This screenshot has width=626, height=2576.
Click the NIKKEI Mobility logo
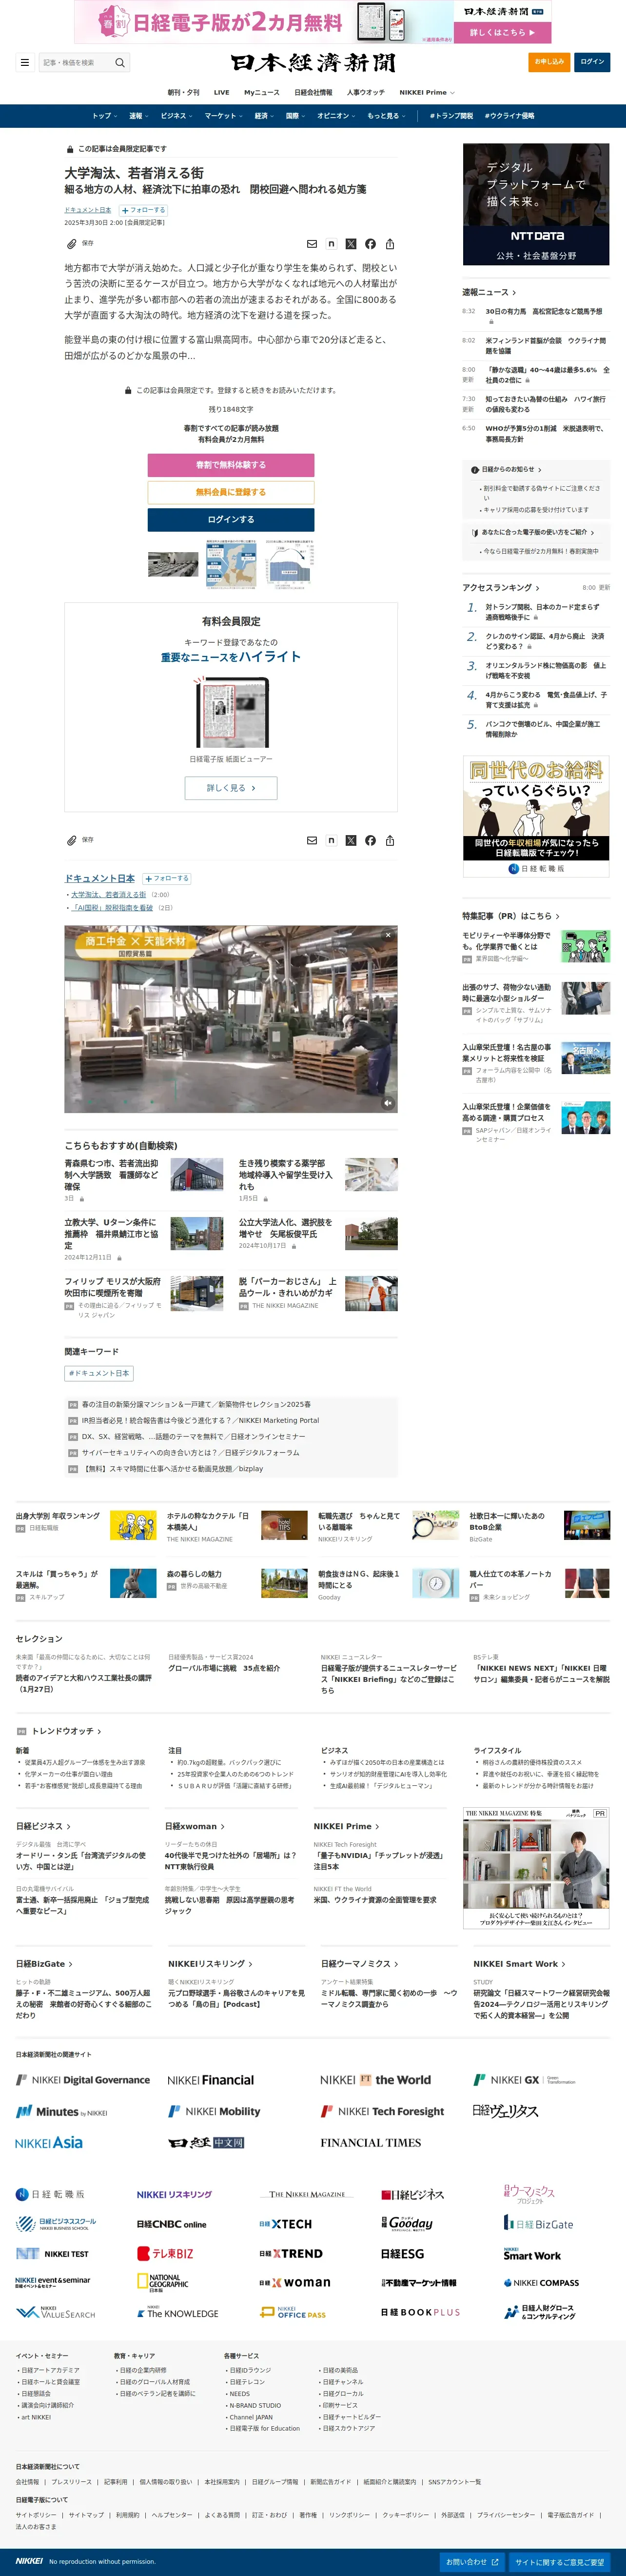pyautogui.click(x=214, y=2111)
